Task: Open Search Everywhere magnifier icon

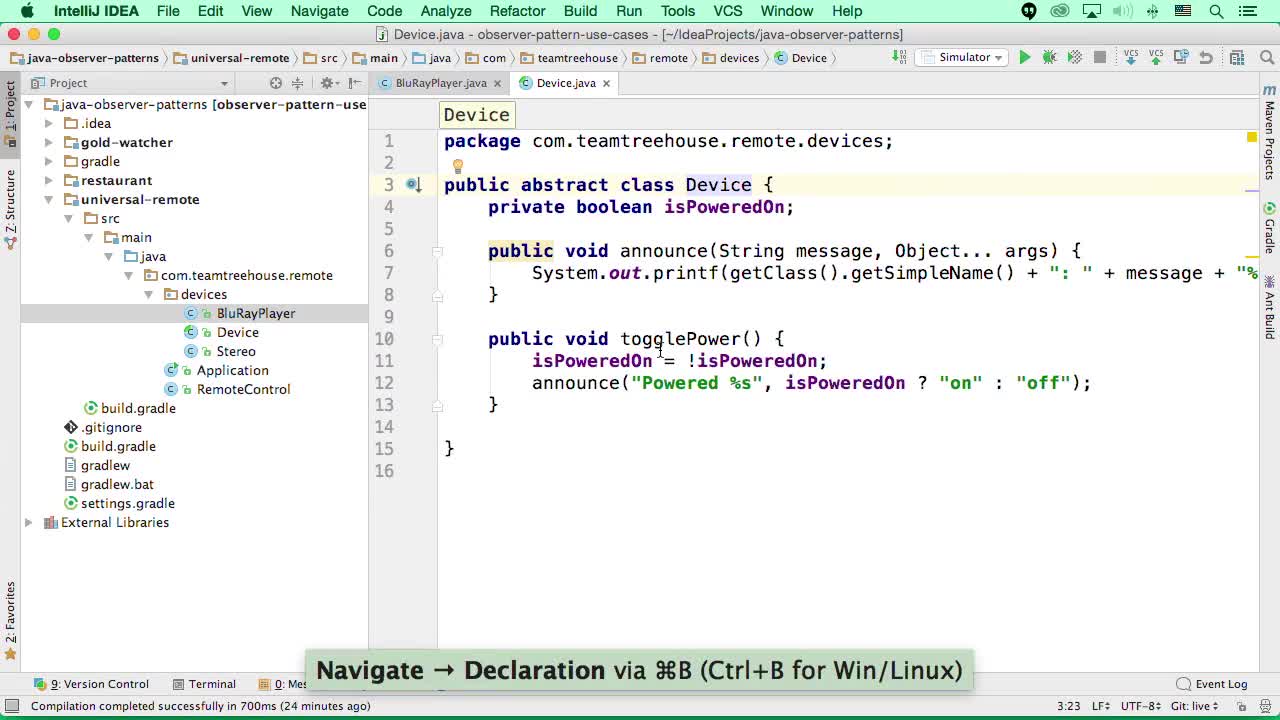Action: (x=1265, y=57)
